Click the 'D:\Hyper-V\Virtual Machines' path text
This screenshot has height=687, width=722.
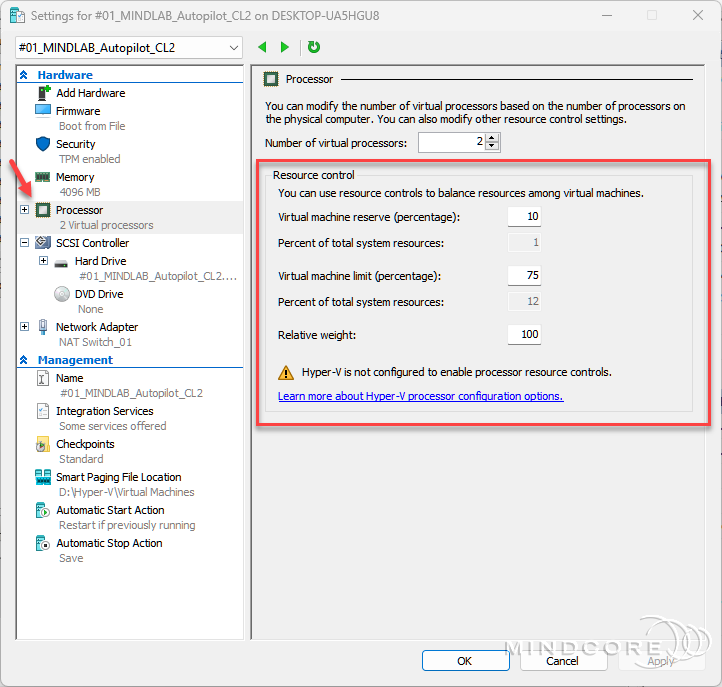(127, 492)
